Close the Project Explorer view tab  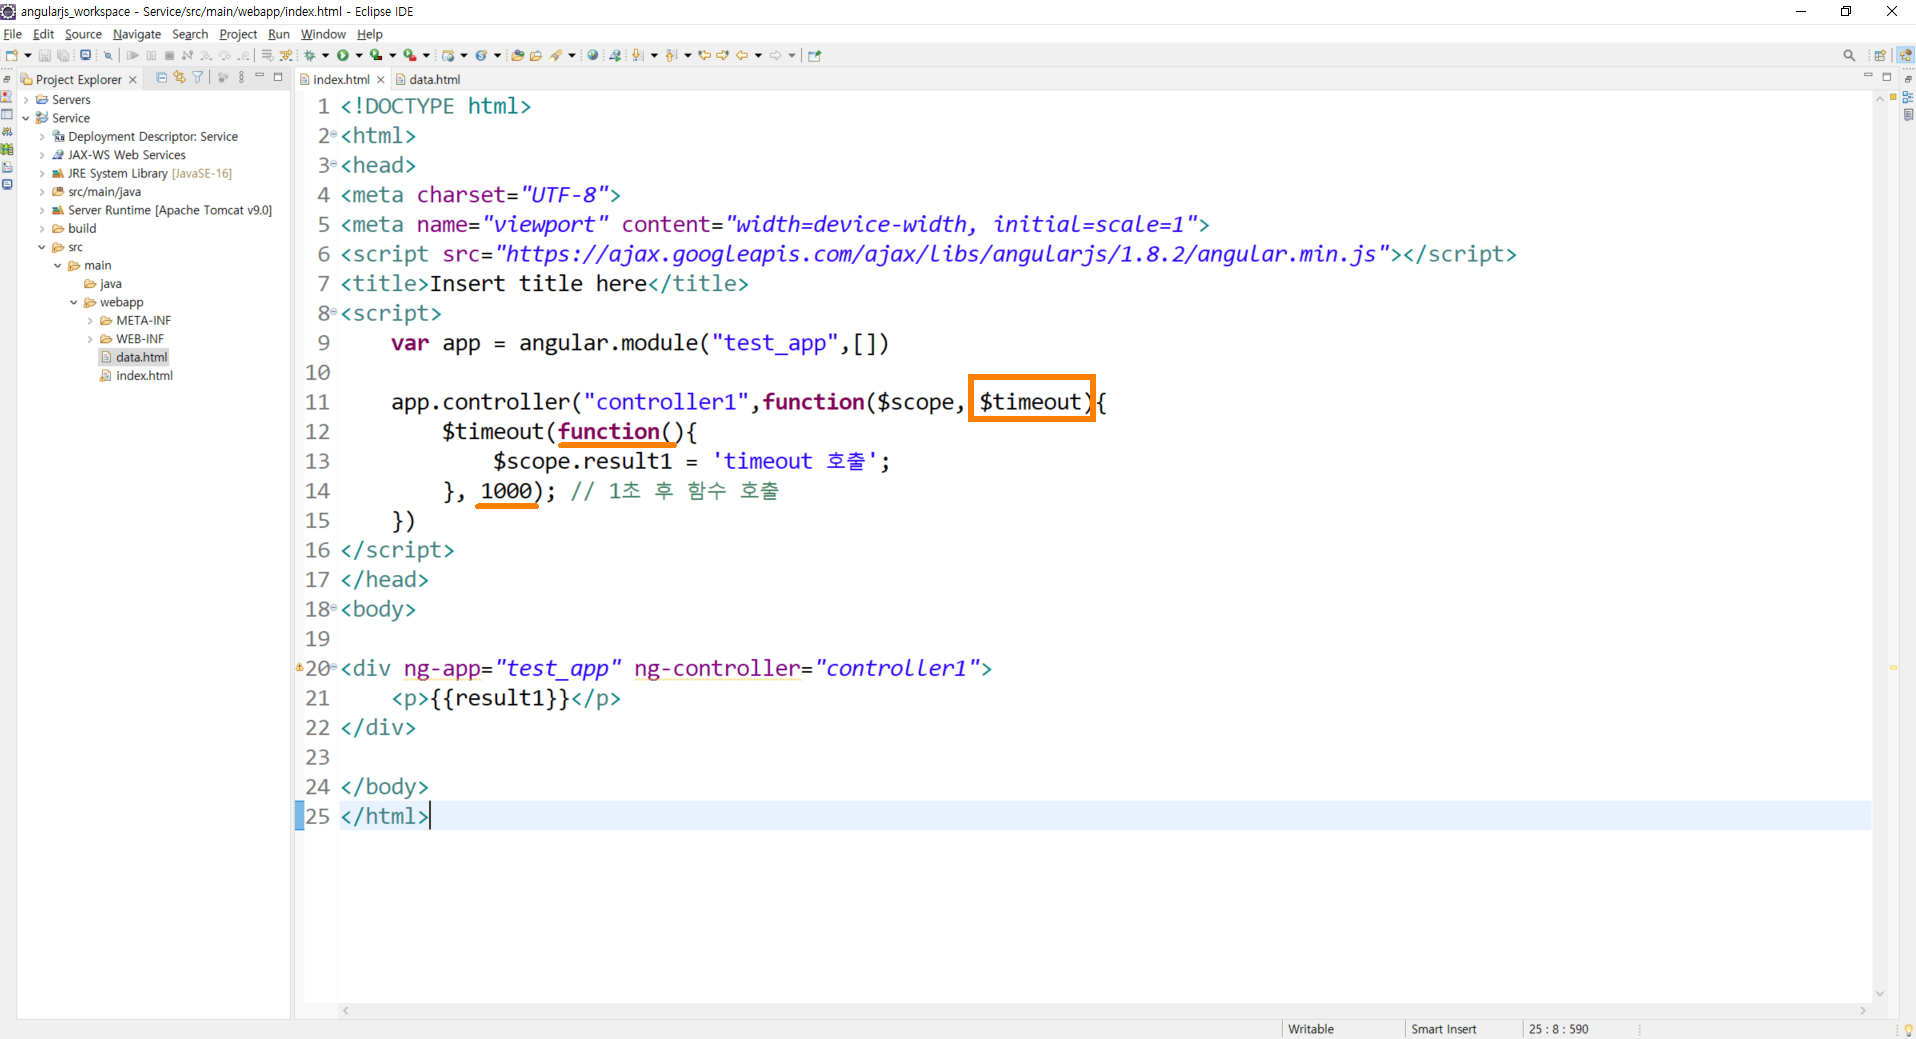(132, 79)
